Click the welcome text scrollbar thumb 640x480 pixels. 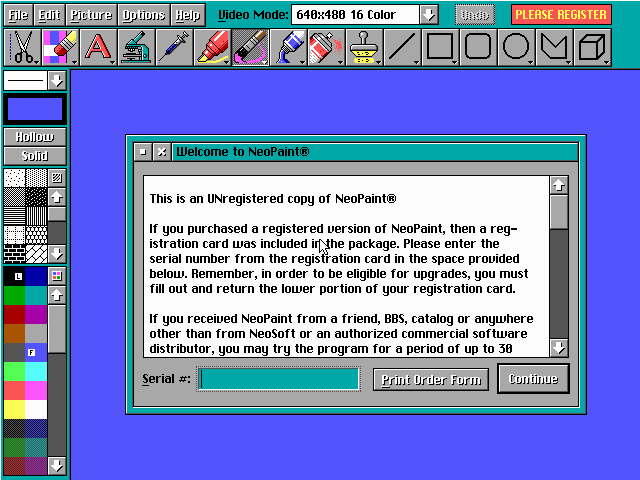[559, 212]
